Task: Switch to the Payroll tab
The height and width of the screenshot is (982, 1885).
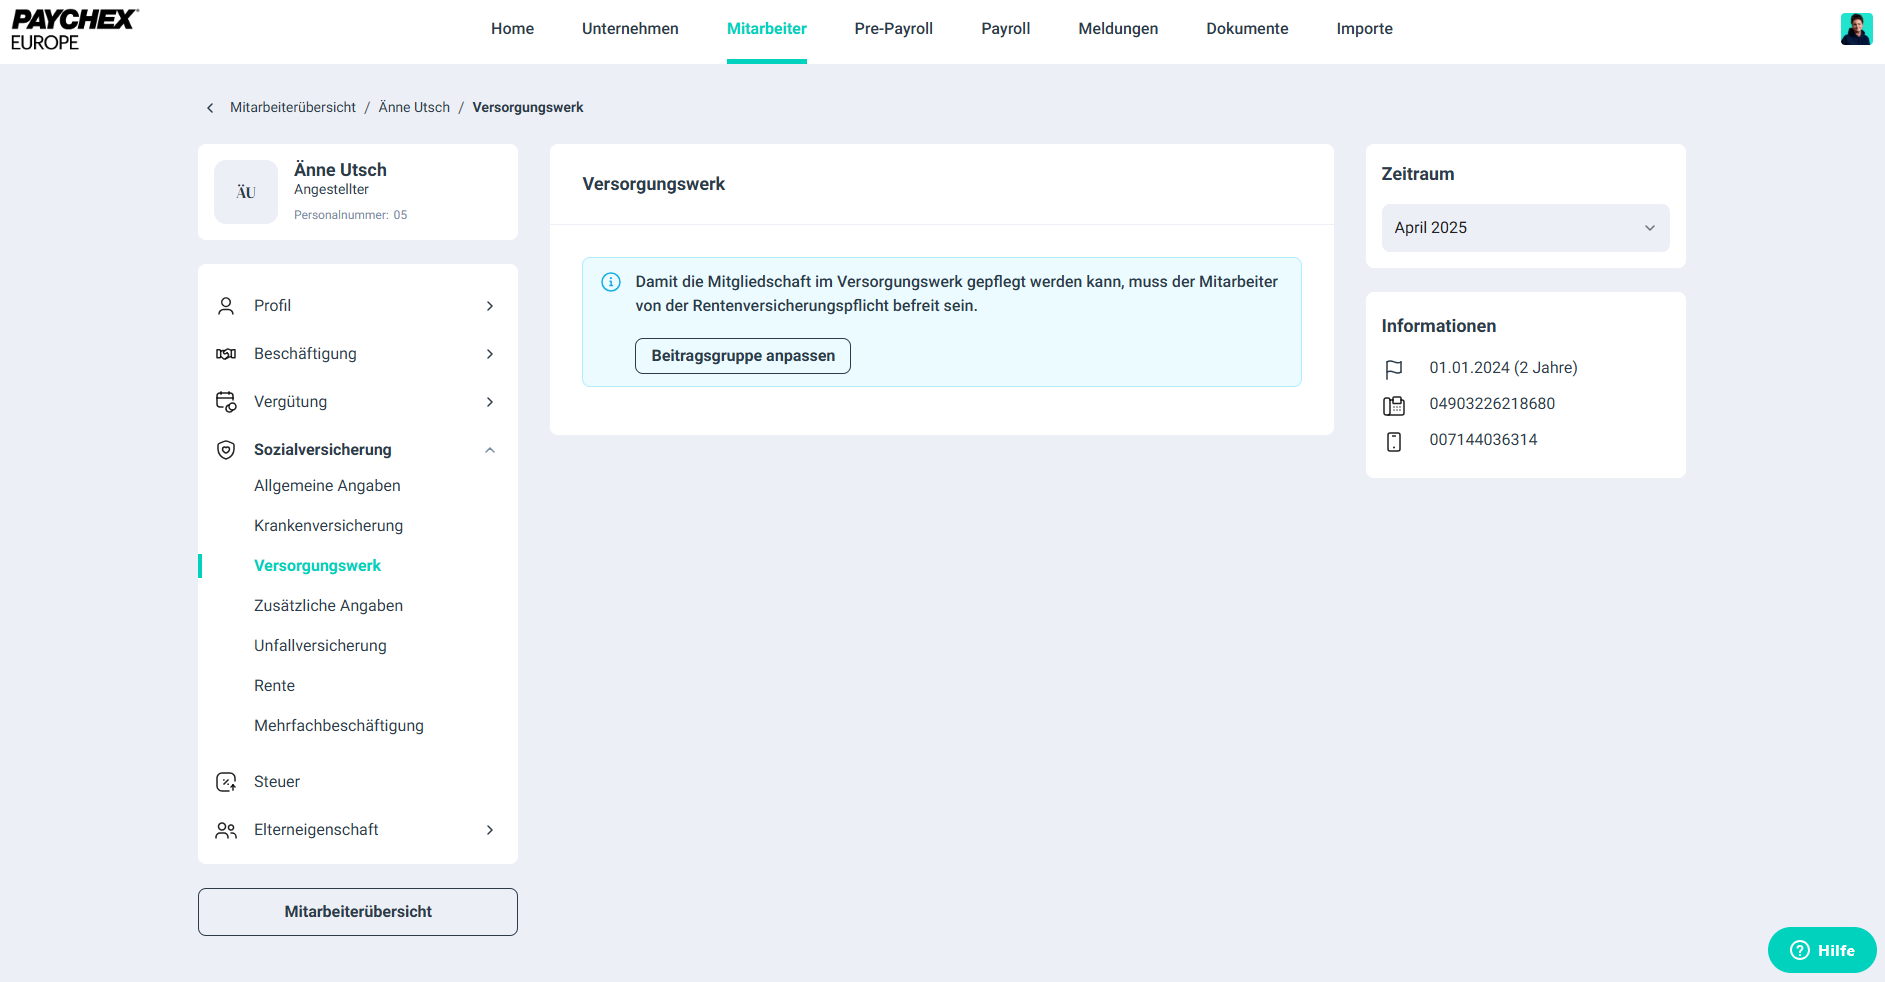Action: tap(1005, 29)
